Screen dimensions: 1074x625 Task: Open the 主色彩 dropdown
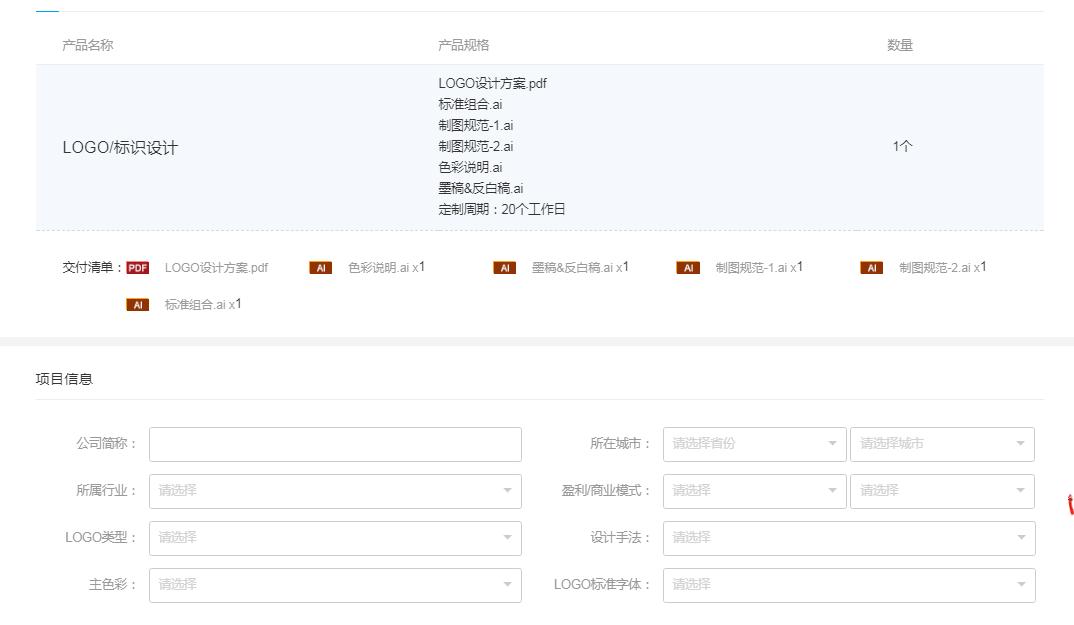click(336, 585)
